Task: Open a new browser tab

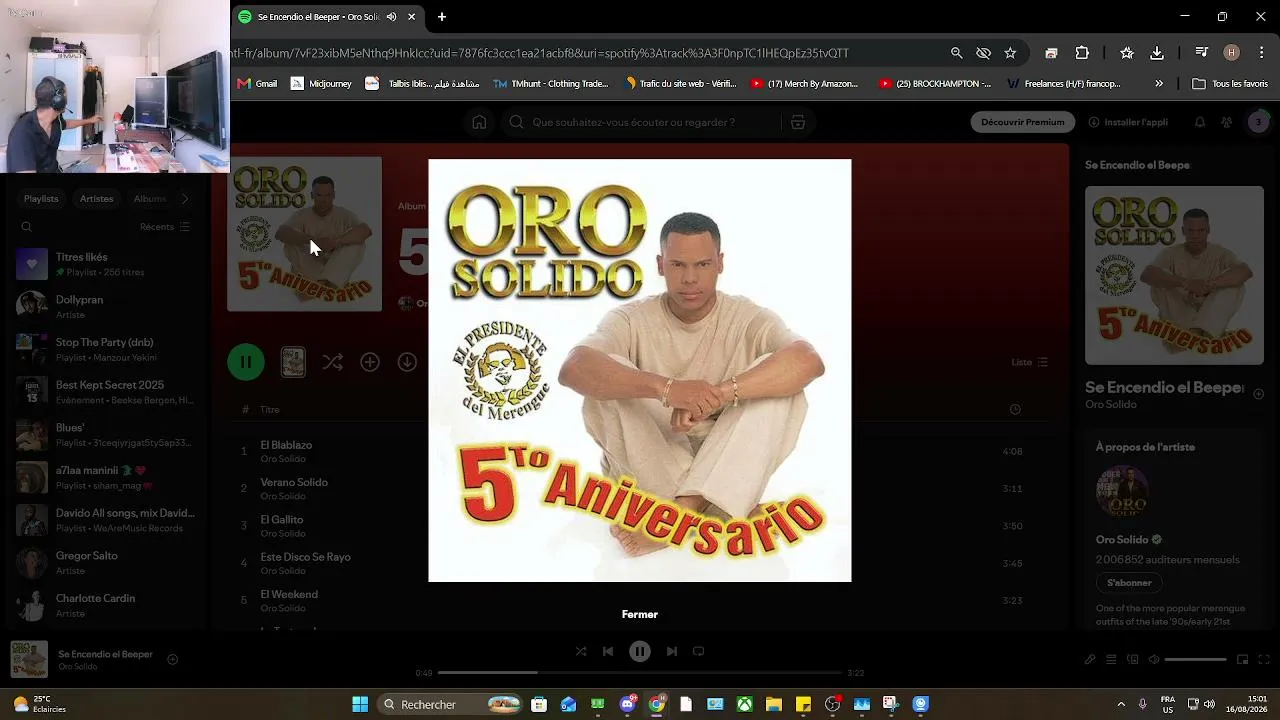Action: pyautogui.click(x=442, y=17)
